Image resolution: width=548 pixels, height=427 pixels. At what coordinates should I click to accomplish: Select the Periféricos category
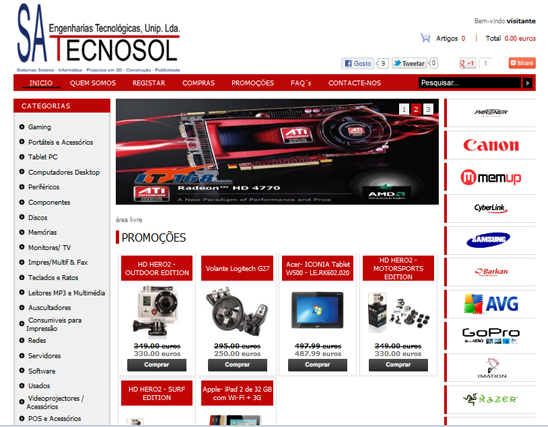pos(44,187)
